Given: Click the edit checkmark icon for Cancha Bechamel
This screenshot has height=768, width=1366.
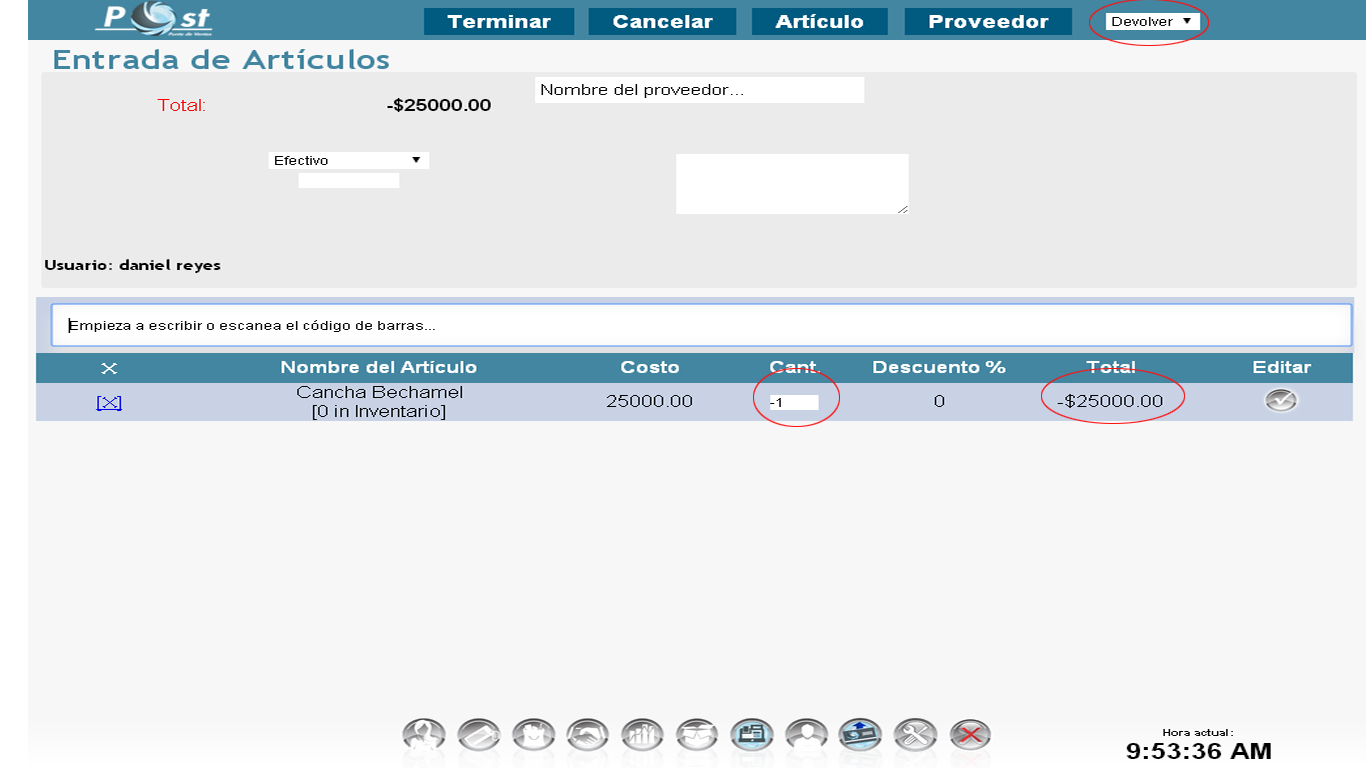Looking at the screenshot, I should click(x=1281, y=401).
